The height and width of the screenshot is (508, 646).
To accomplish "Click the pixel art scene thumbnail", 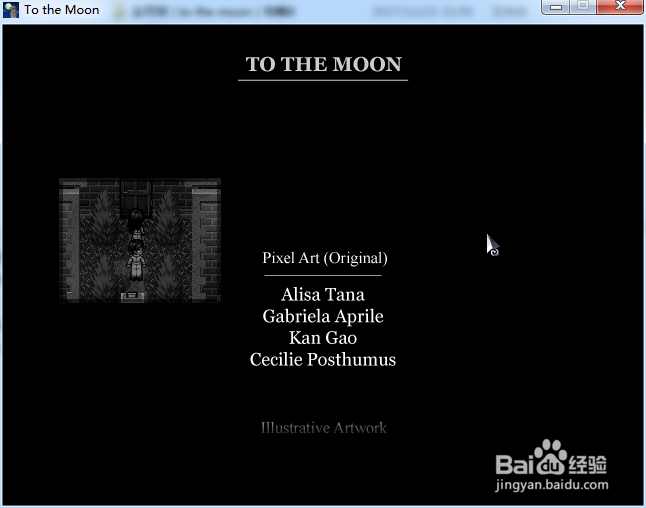I will [140, 241].
